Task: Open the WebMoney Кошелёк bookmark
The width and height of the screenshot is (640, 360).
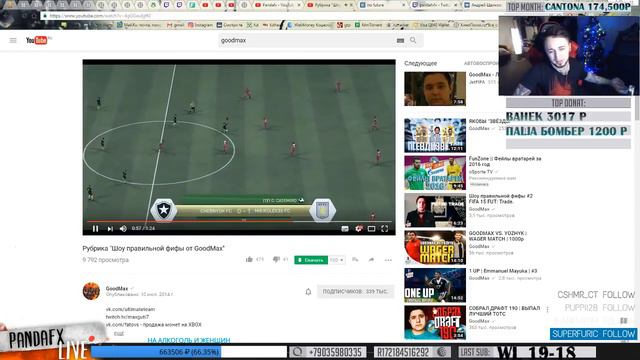Action: click(310, 25)
